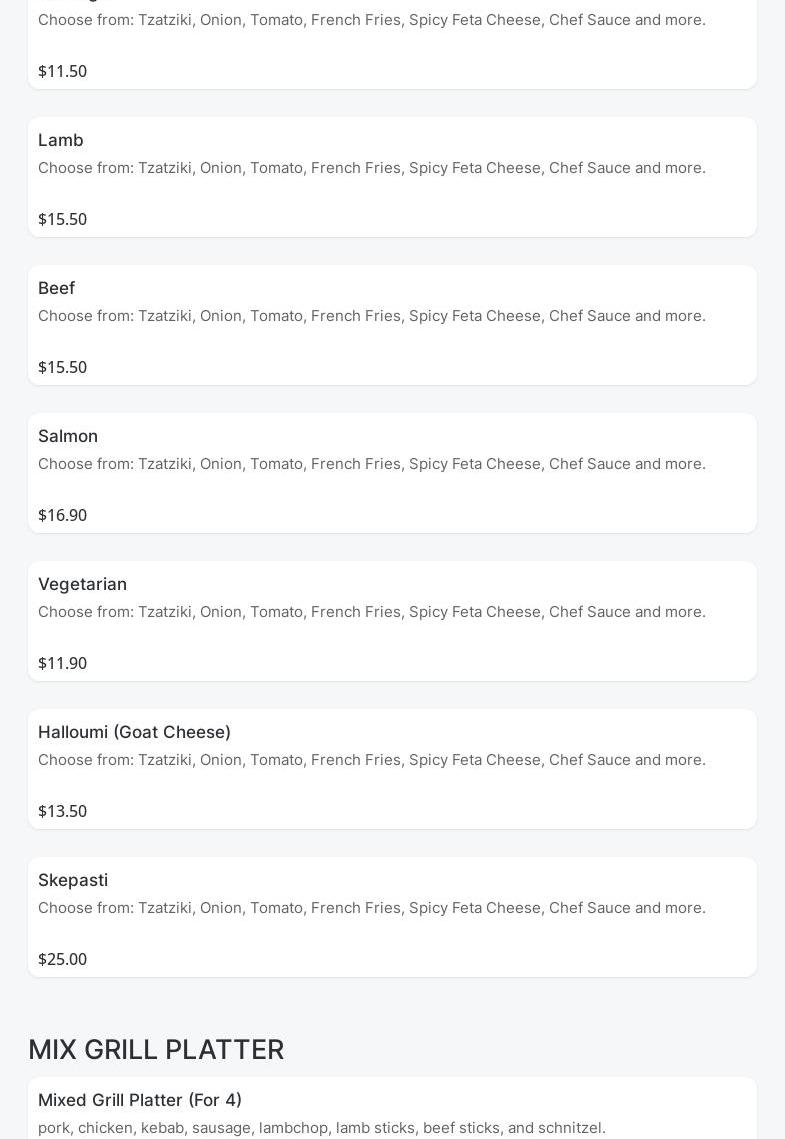
Task: Click the Salmon toppings description text
Action: tap(372, 464)
